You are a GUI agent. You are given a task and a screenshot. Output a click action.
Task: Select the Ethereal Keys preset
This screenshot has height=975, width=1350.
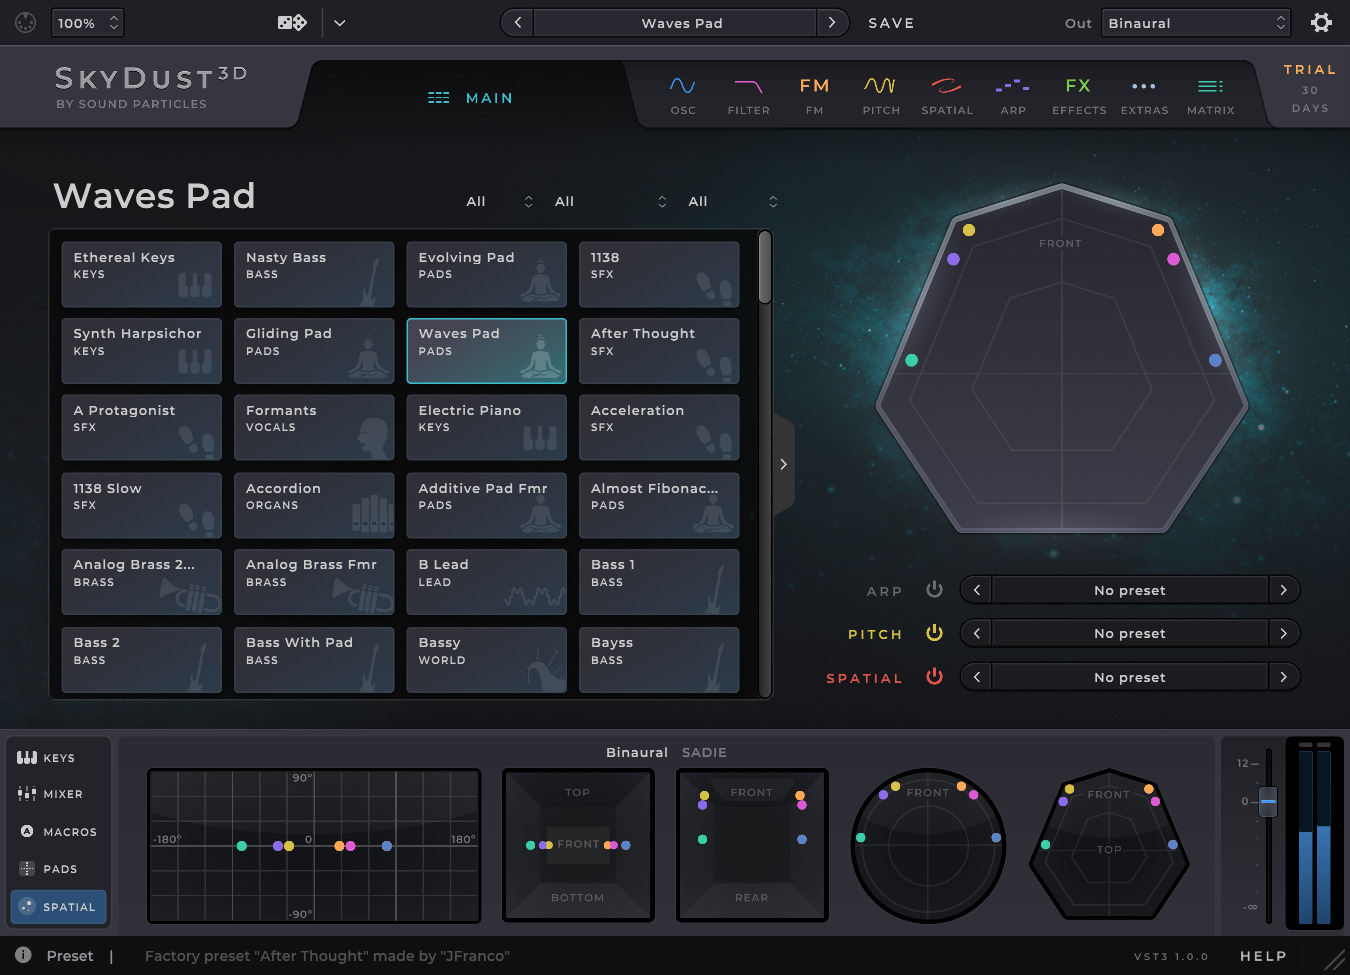click(141, 274)
